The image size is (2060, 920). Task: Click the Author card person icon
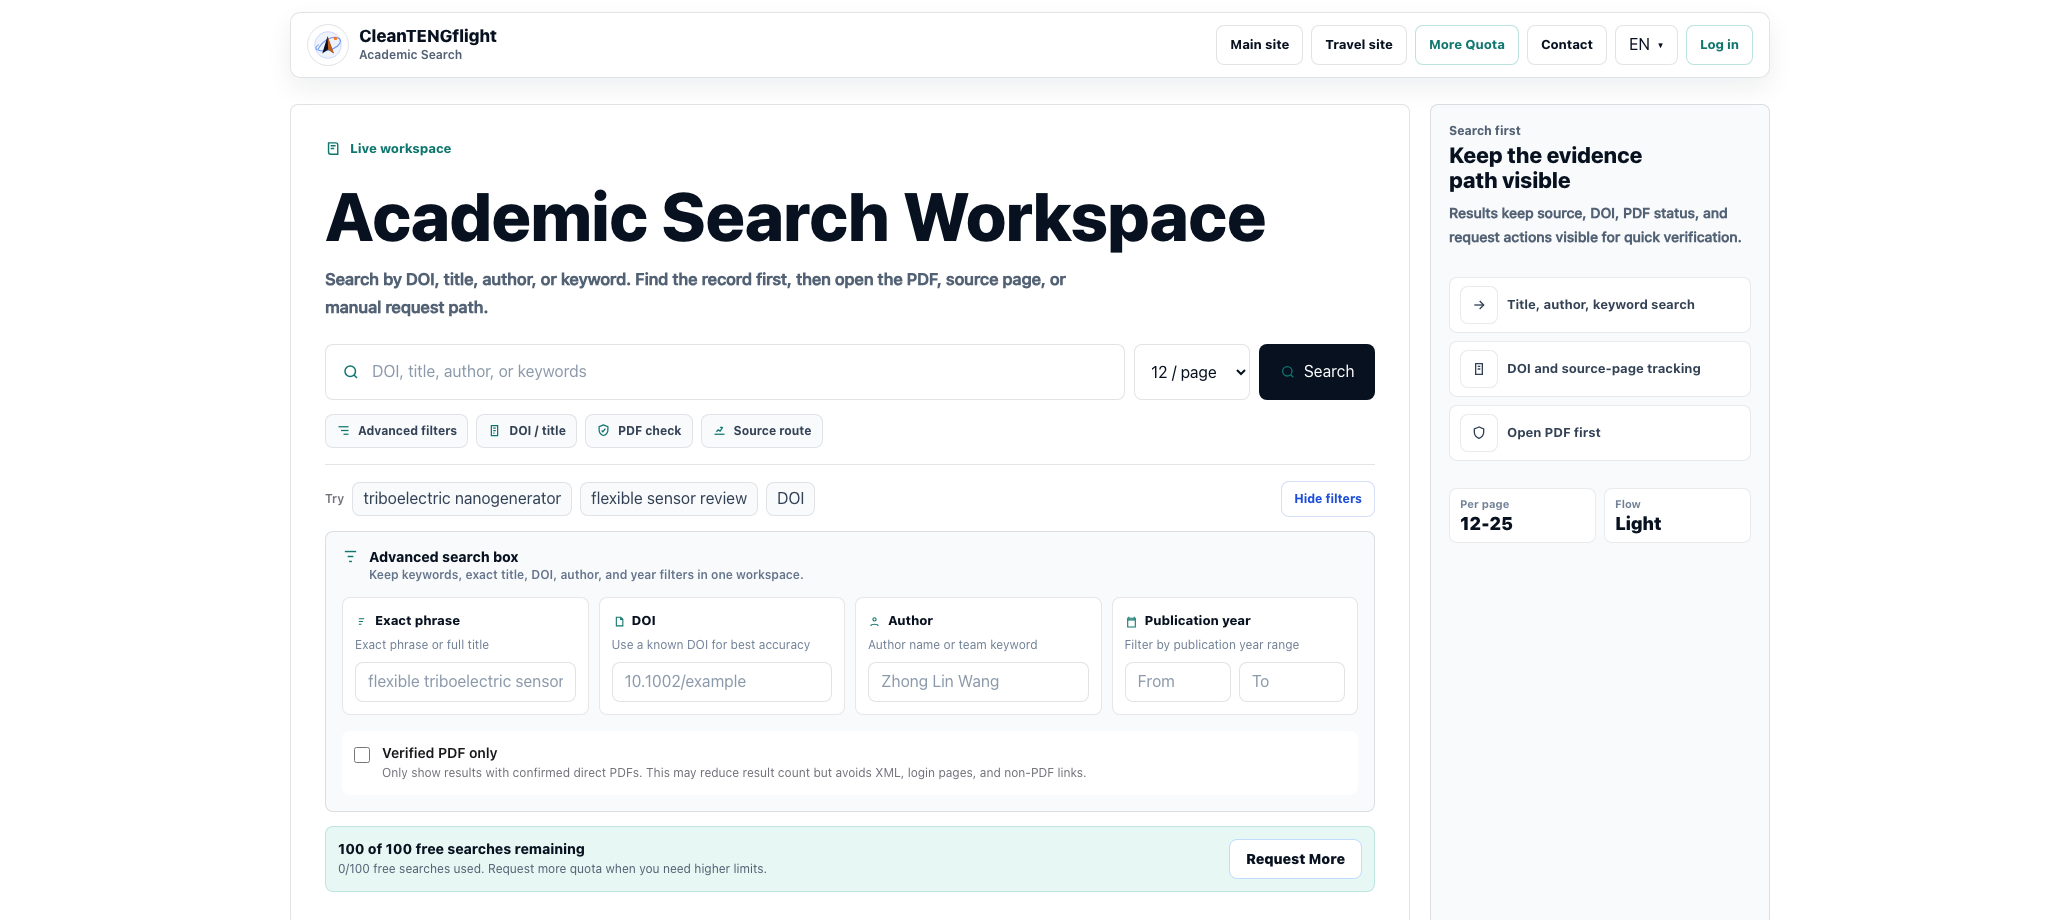pos(875,622)
